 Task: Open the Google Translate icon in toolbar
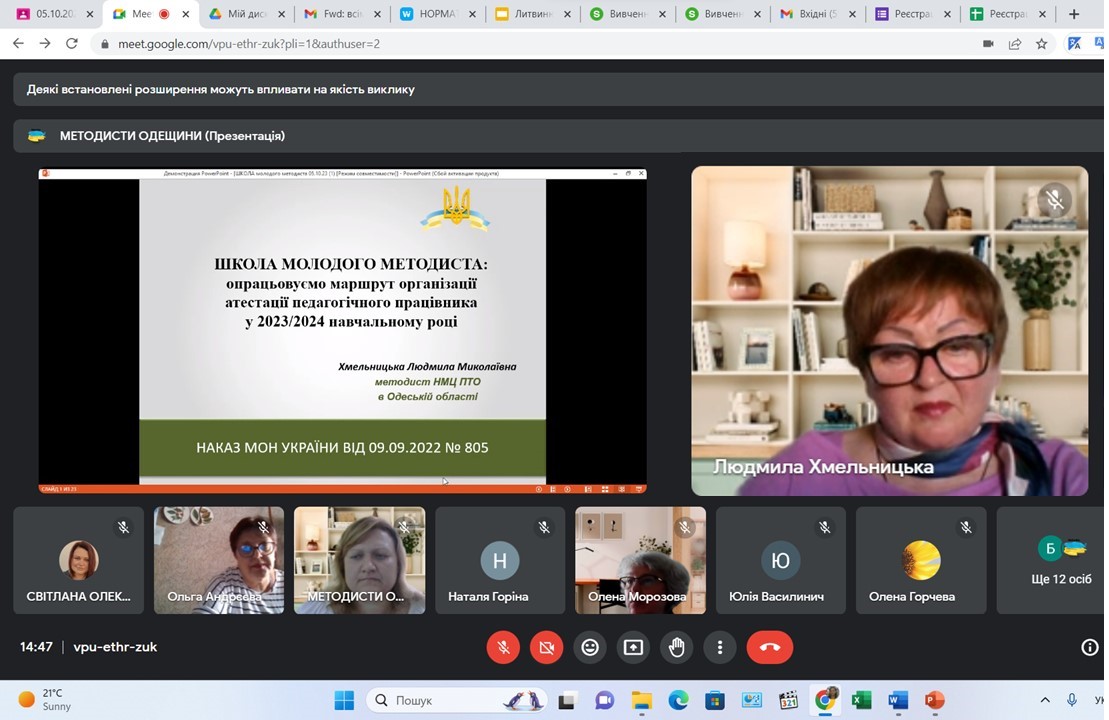(1074, 44)
